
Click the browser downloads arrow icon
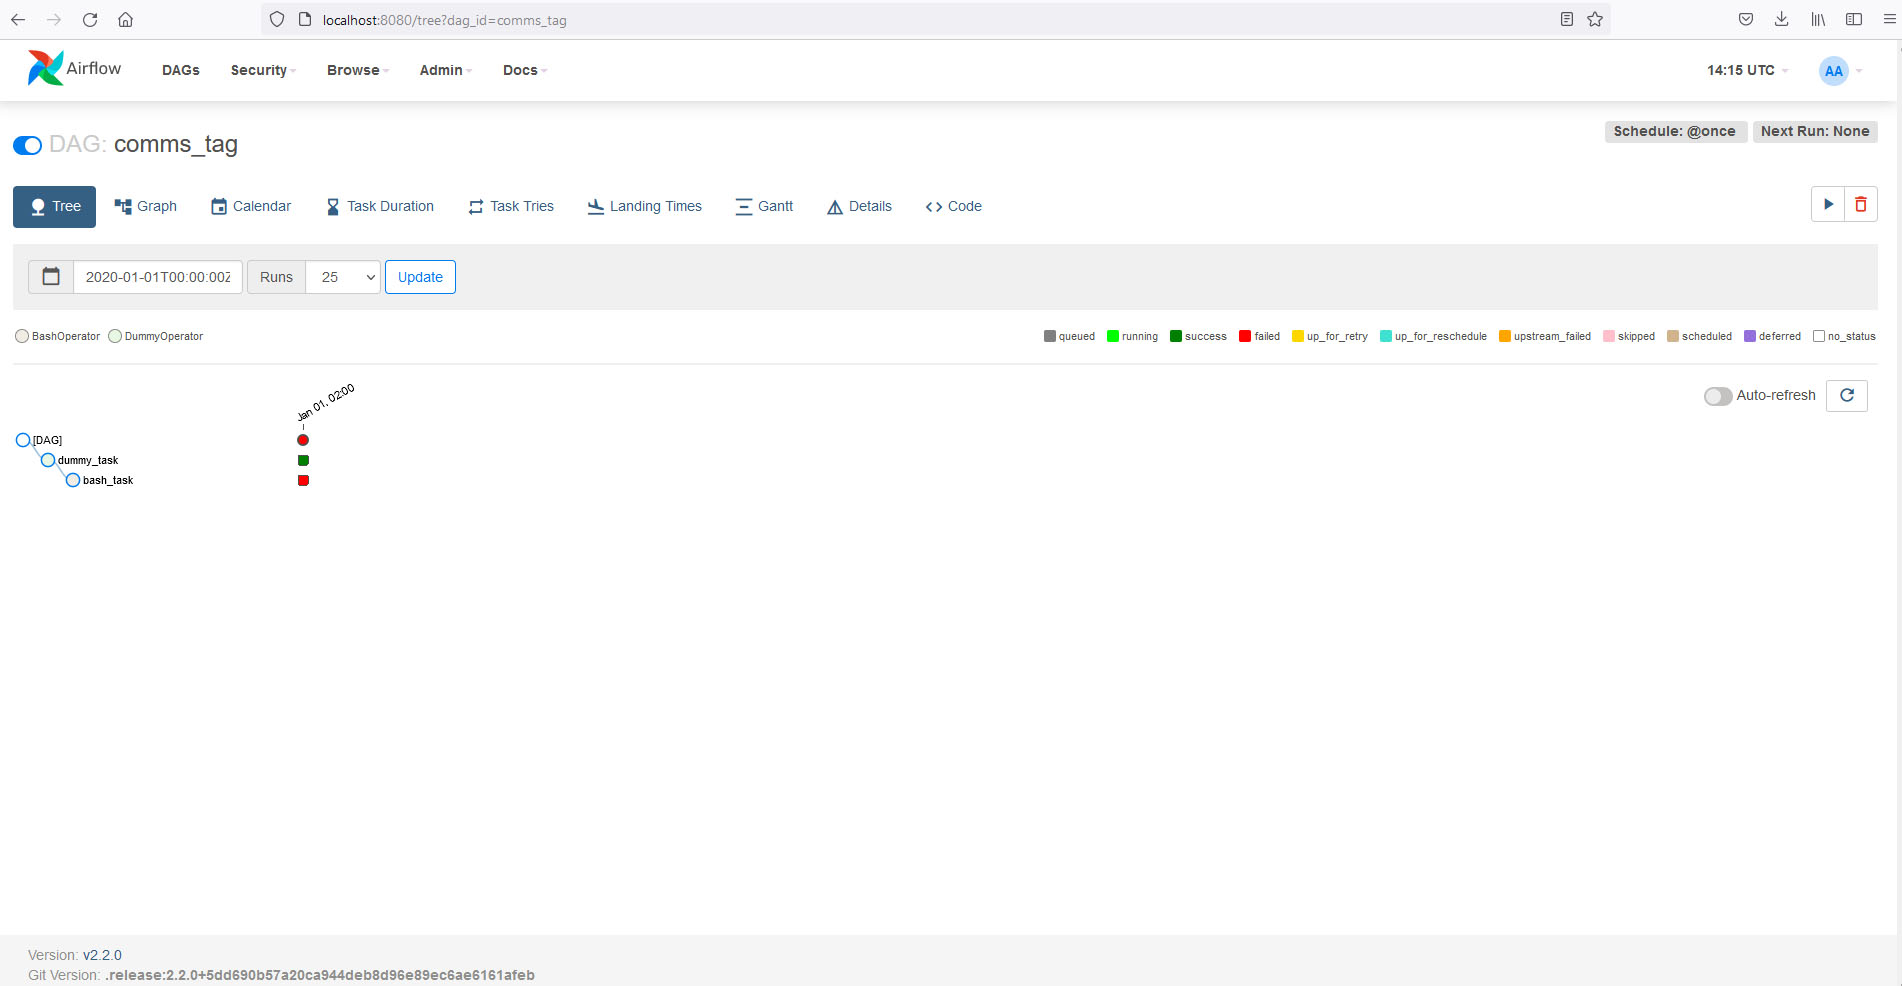[x=1781, y=20]
